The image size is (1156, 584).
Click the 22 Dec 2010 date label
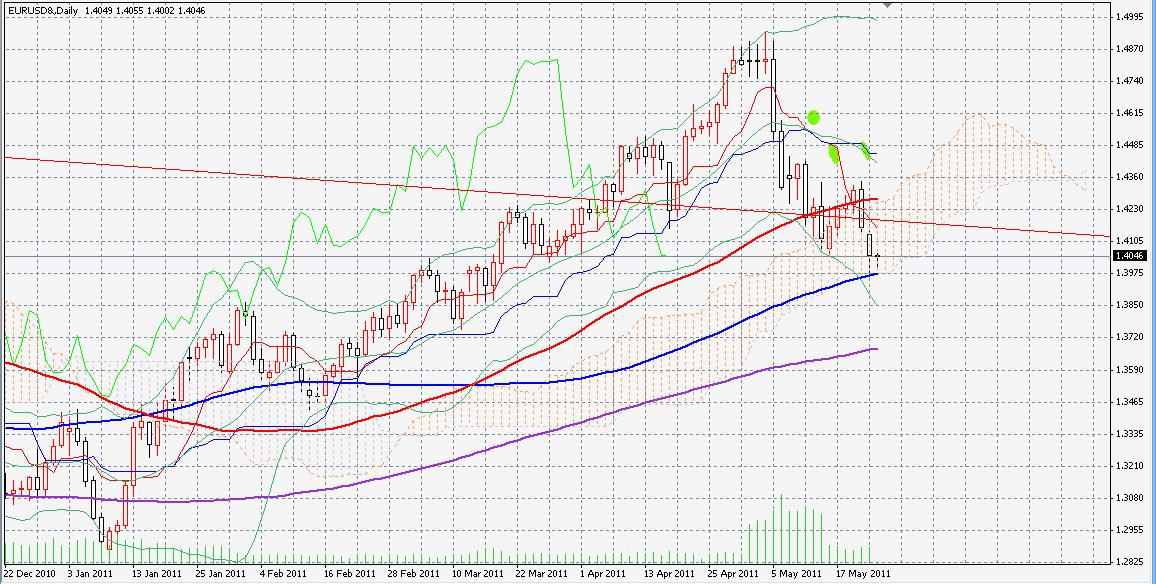click(x=30, y=574)
